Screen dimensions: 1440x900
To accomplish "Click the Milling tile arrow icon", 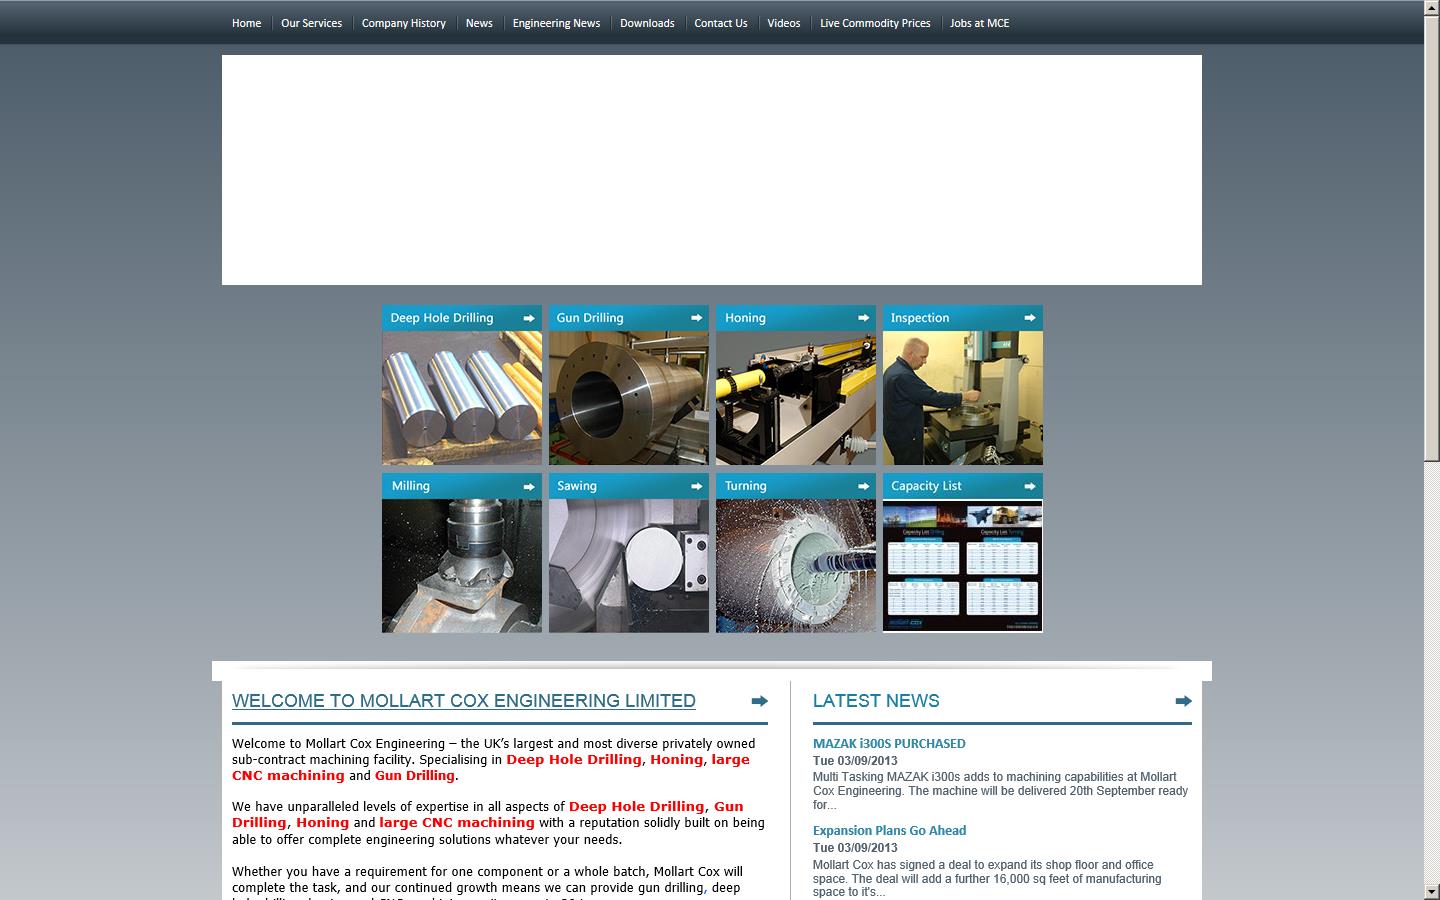I will coord(528,485).
